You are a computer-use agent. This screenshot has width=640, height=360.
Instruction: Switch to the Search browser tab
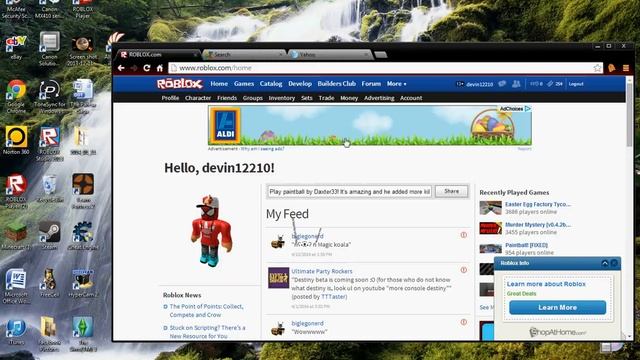pyautogui.click(x=244, y=54)
